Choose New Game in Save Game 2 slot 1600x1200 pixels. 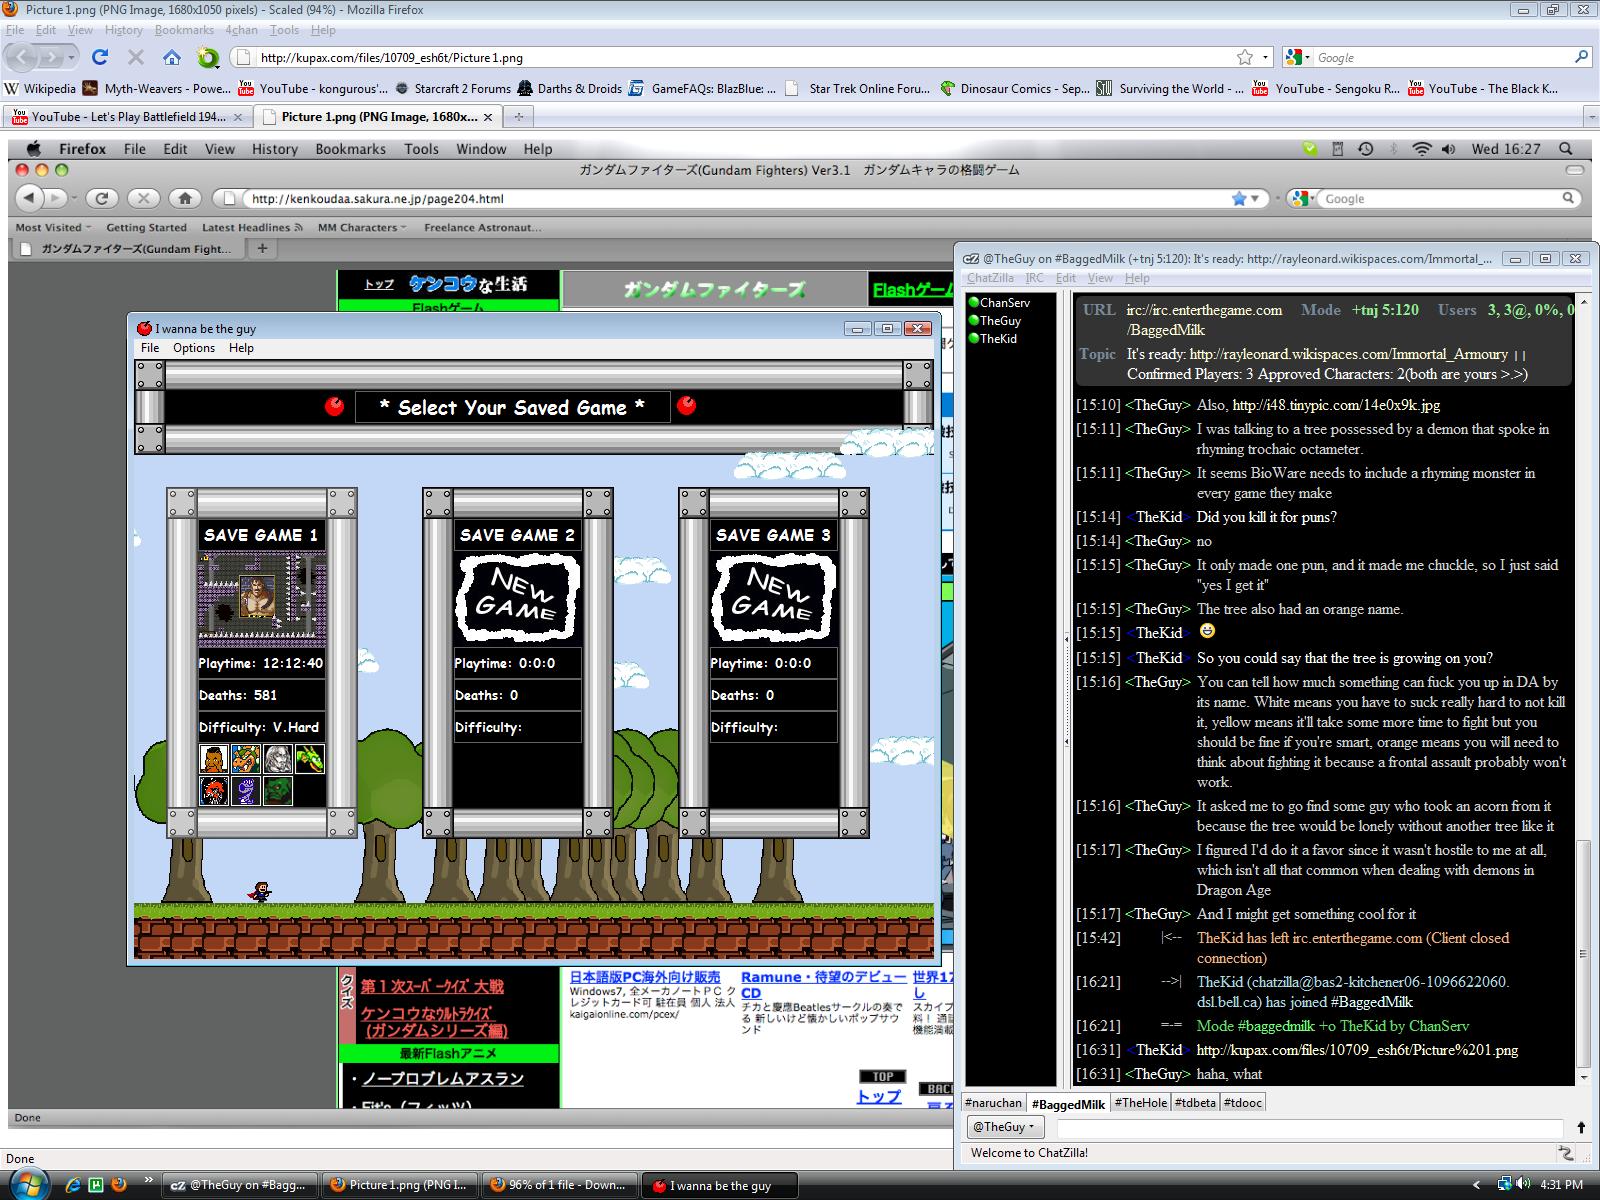(517, 599)
